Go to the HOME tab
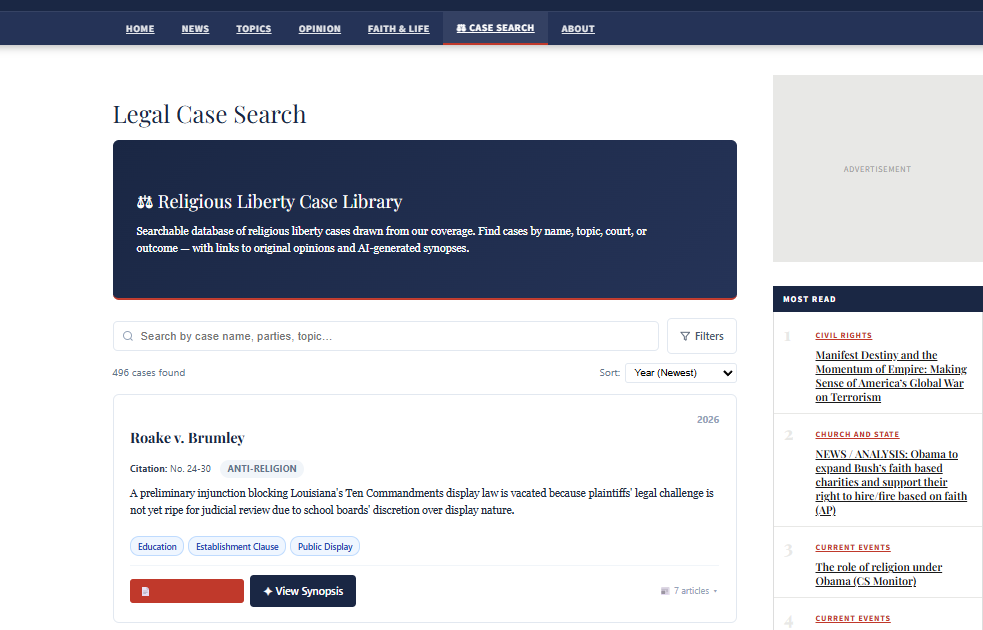Image resolution: width=983 pixels, height=630 pixels. (140, 28)
